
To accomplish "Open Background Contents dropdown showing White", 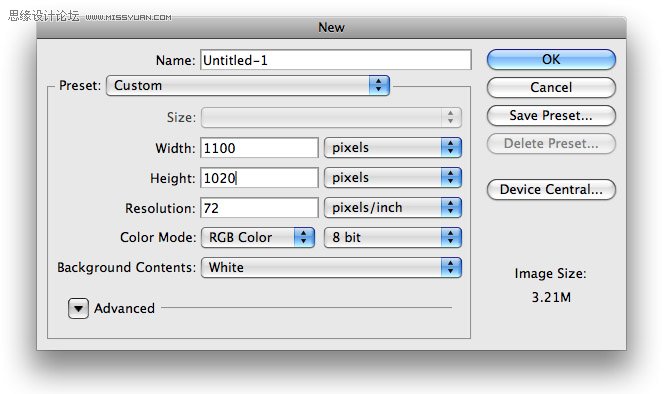I will coord(331,268).
